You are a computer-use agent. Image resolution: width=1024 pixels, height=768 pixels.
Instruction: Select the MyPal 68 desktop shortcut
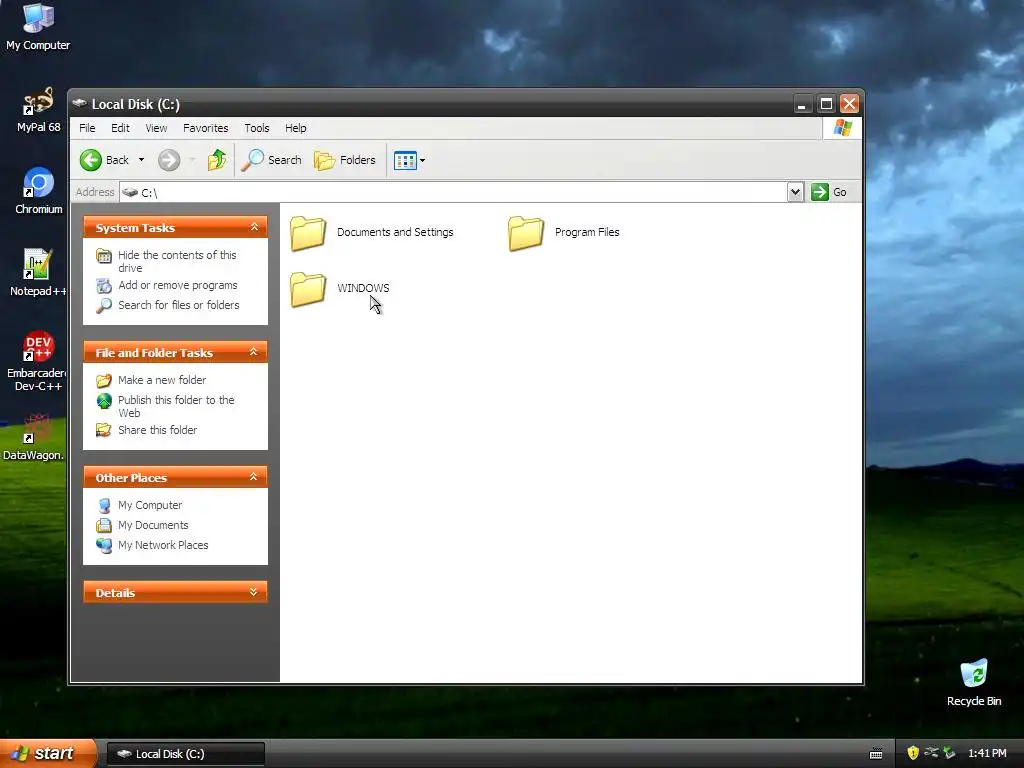(38, 109)
